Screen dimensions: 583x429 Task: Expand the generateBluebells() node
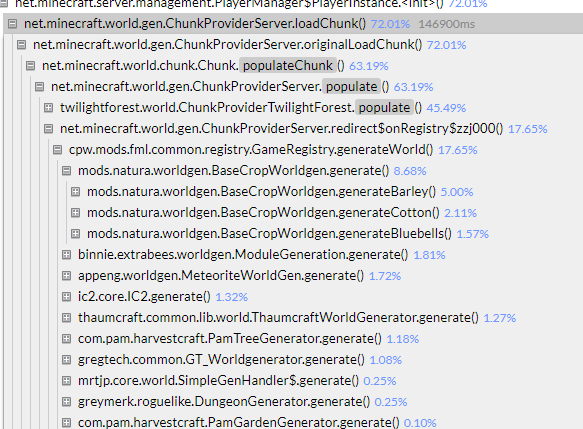tap(75, 234)
